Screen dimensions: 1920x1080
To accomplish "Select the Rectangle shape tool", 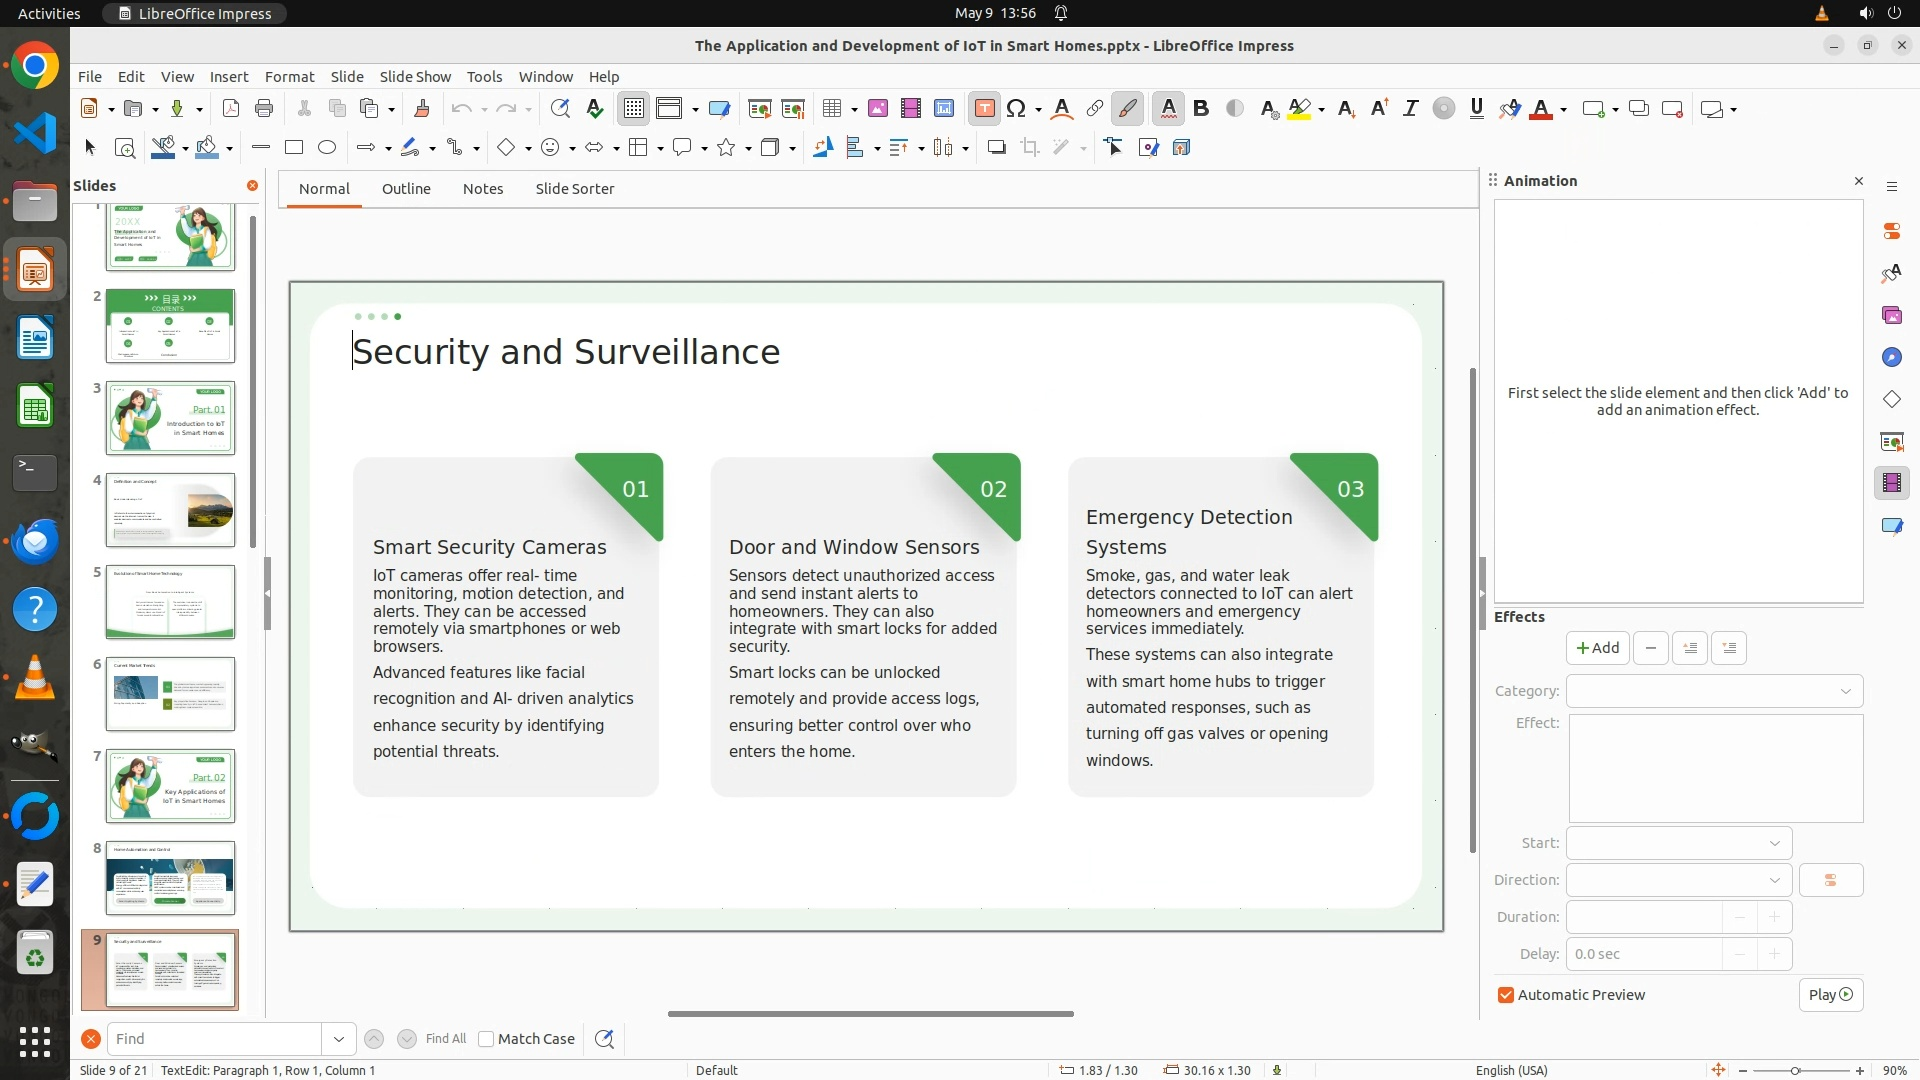I will coord(294,148).
